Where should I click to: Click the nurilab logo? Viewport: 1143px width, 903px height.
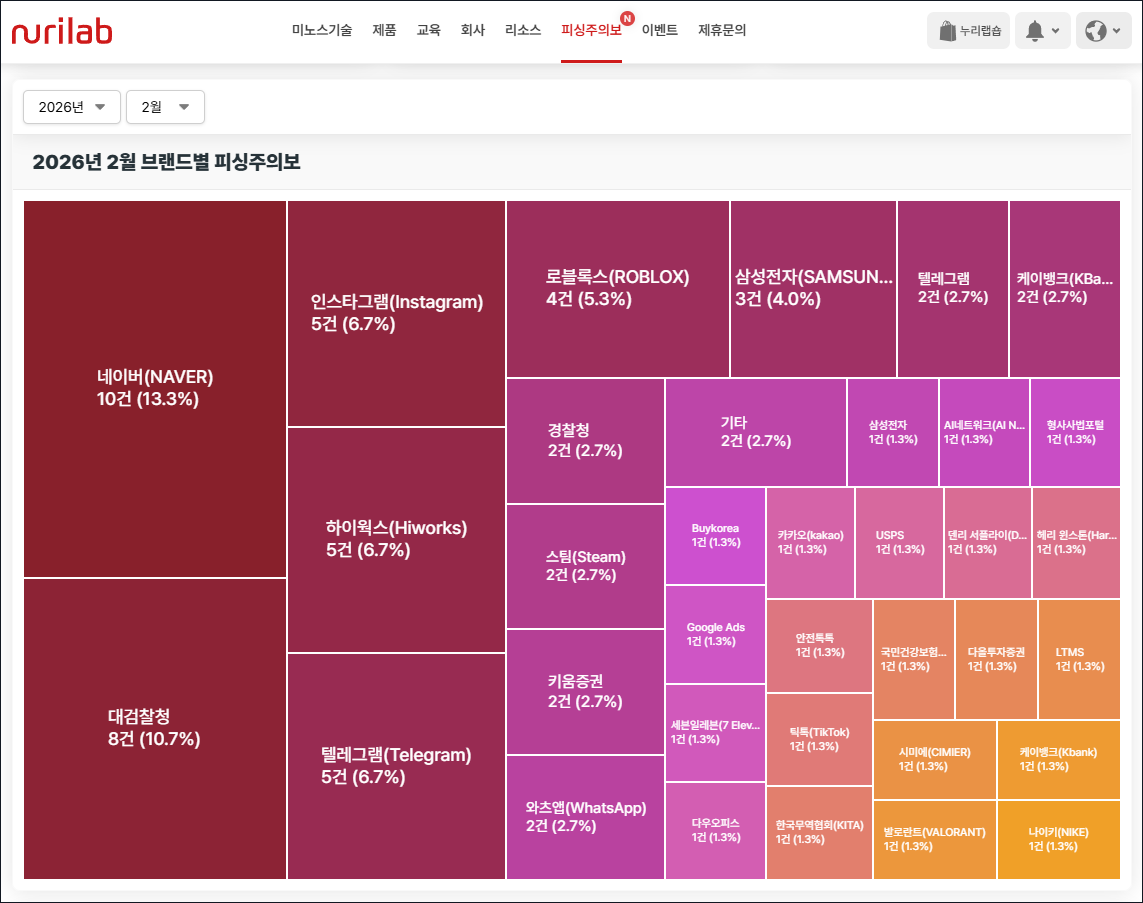point(62,31)
